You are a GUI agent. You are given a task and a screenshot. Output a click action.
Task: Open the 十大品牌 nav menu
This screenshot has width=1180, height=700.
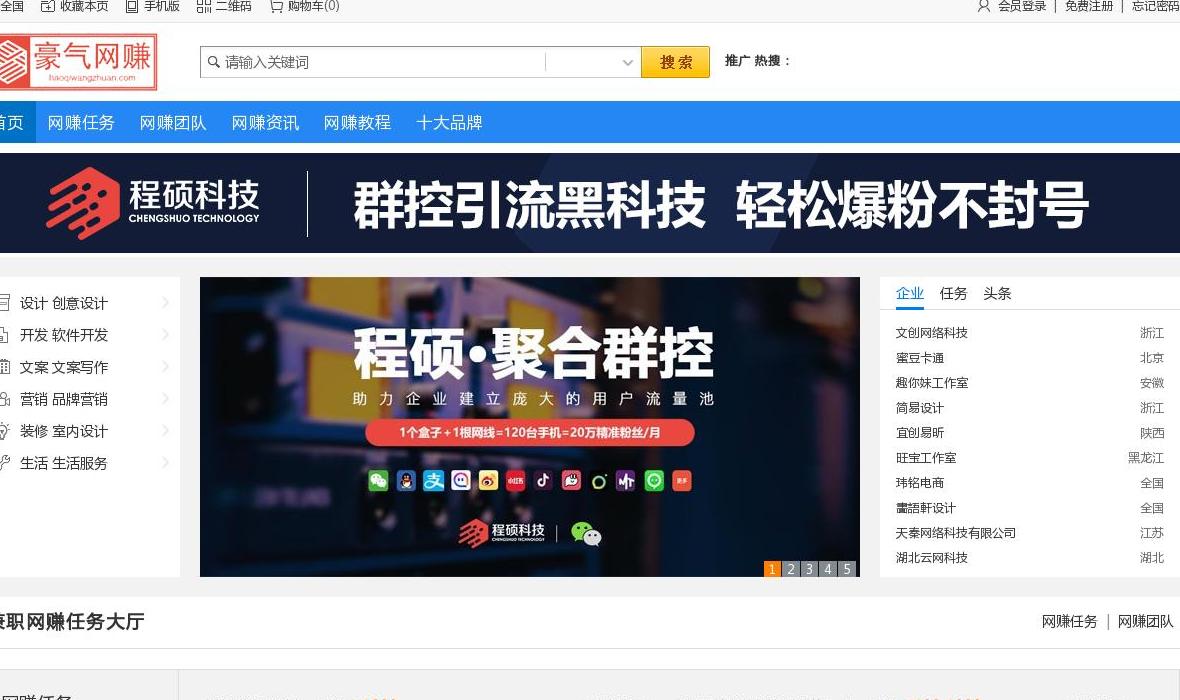(x=449, y=123)
